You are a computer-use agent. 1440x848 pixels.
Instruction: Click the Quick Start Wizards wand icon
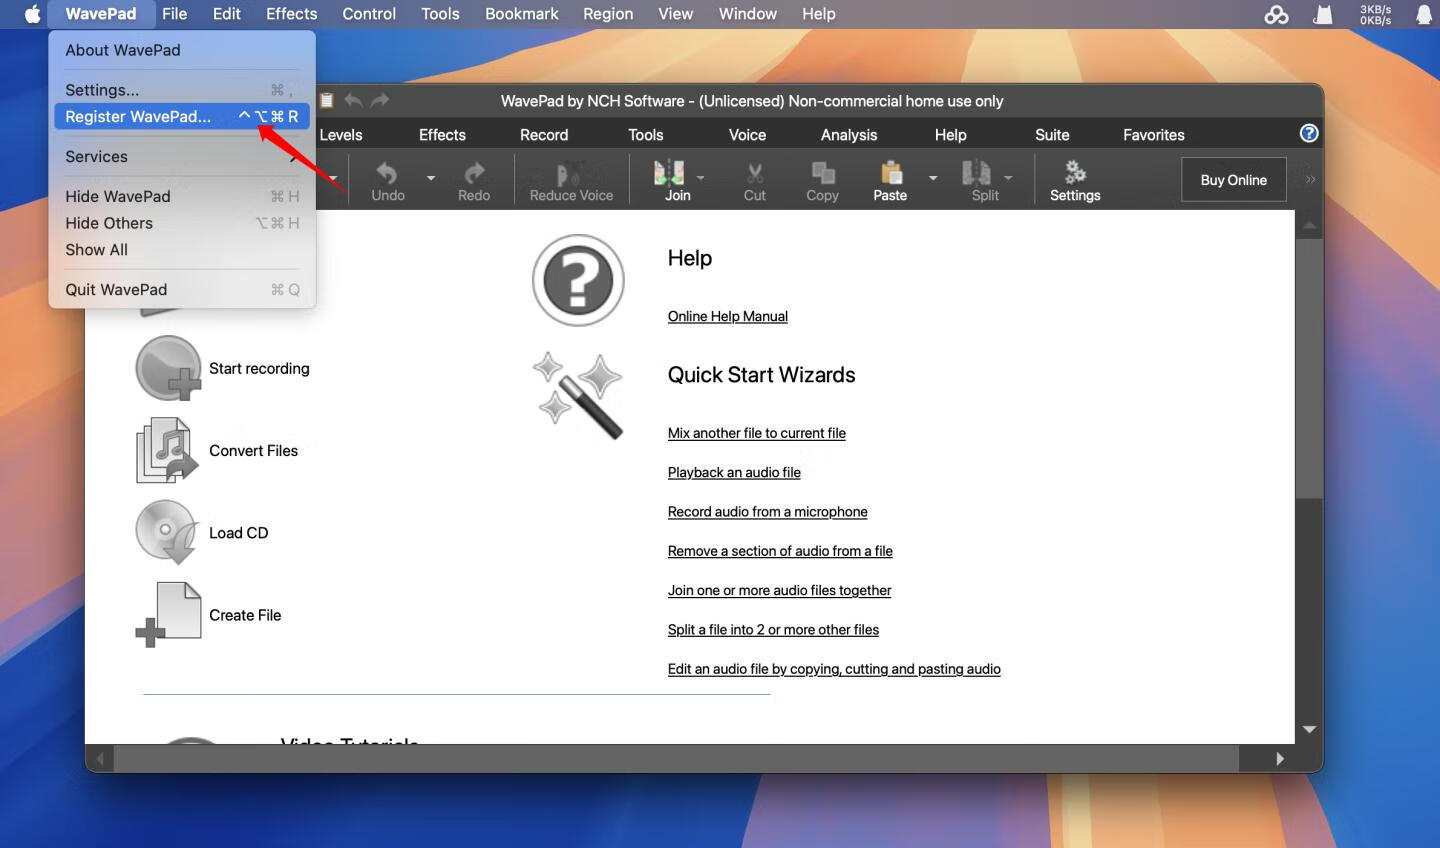pos(578,396)
